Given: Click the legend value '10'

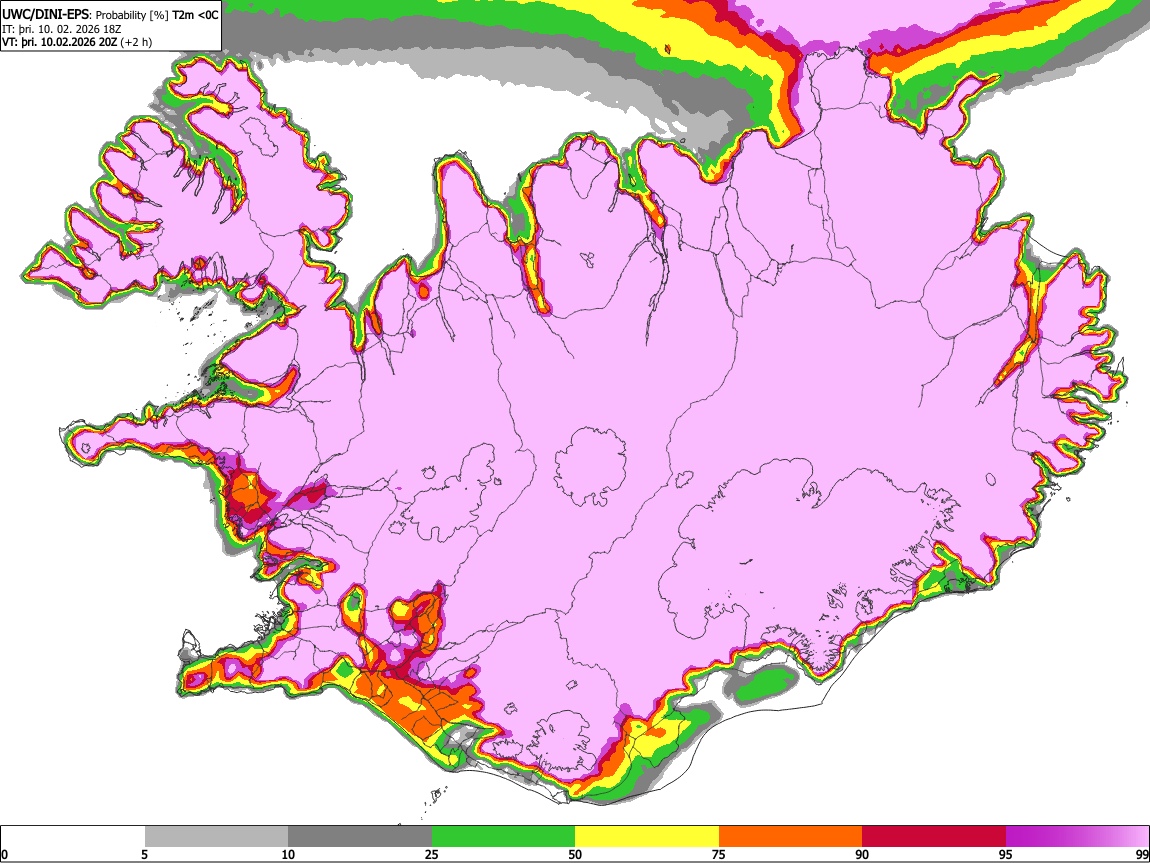Looking at the screenshot, I should tap(288, 855).
